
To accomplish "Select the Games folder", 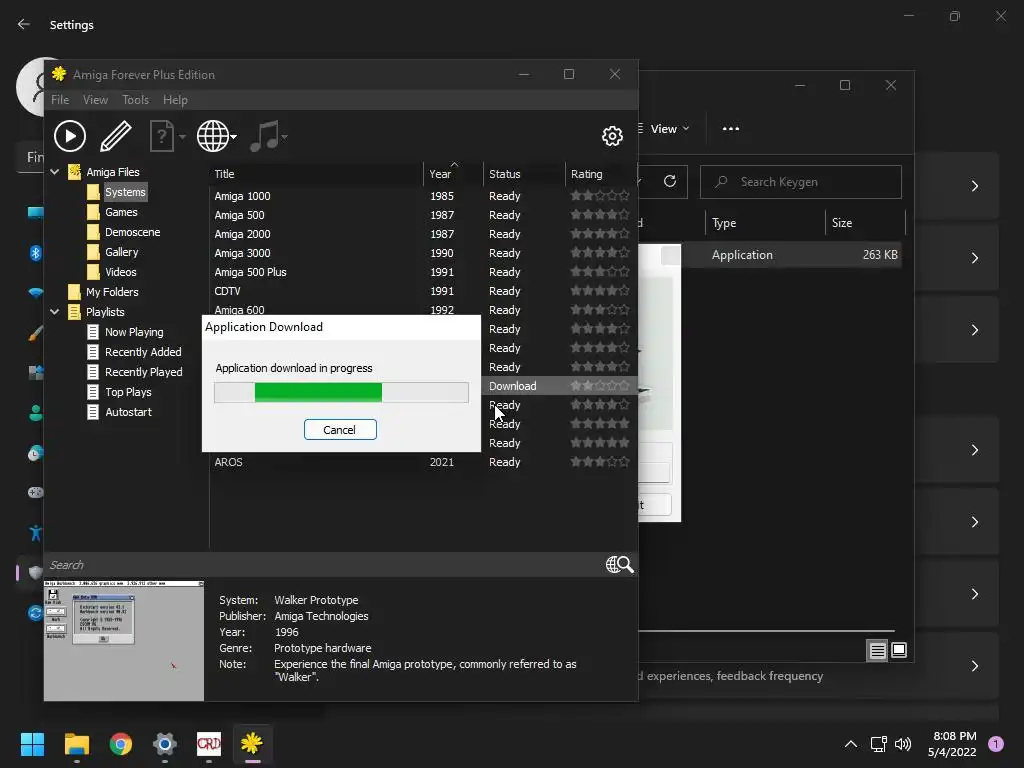I will (x=121, y=212).
